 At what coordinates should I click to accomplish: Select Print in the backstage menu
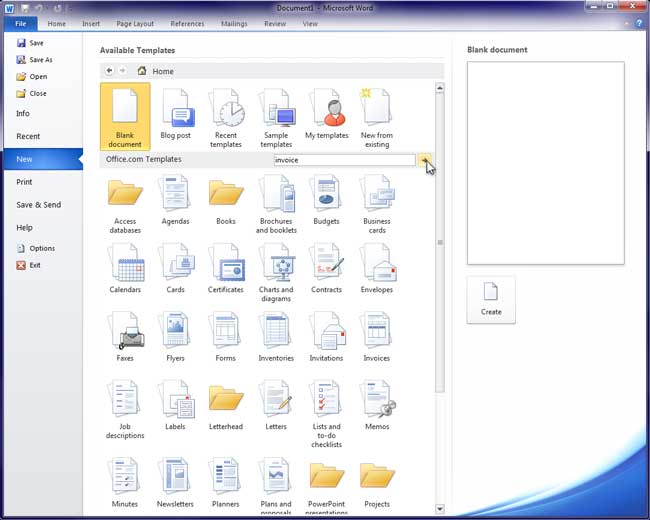43,182
